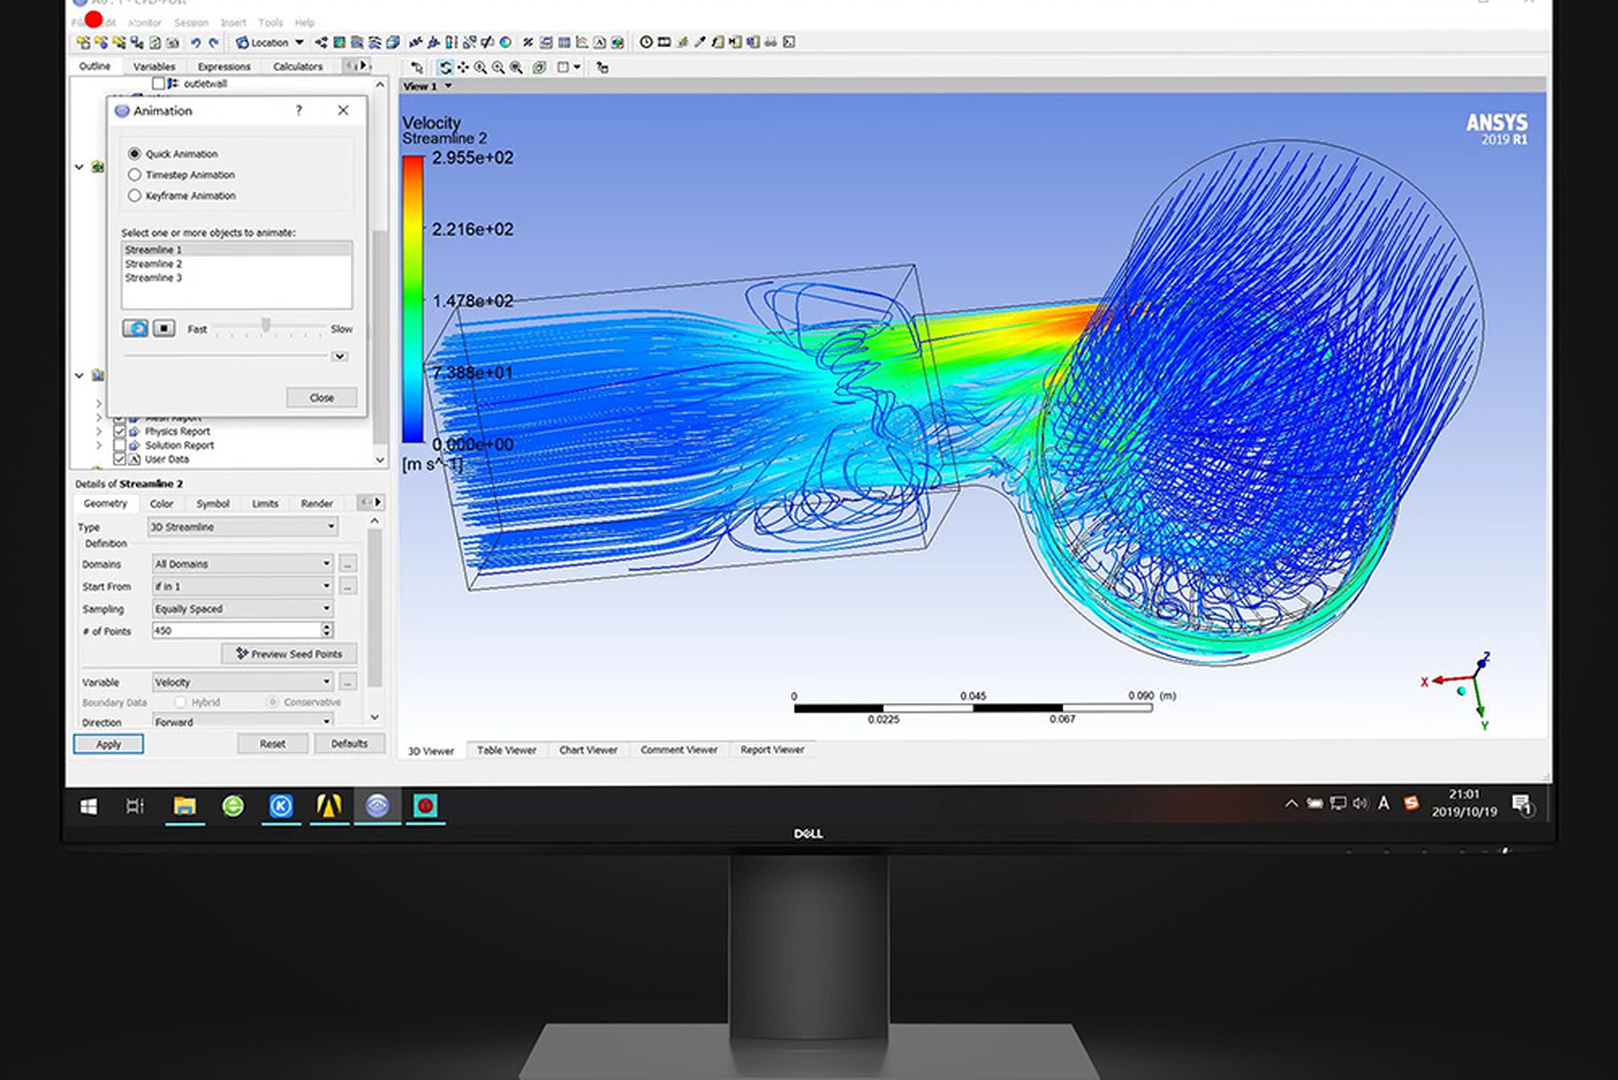Click play in the Animation dialog

coord(135,328)
